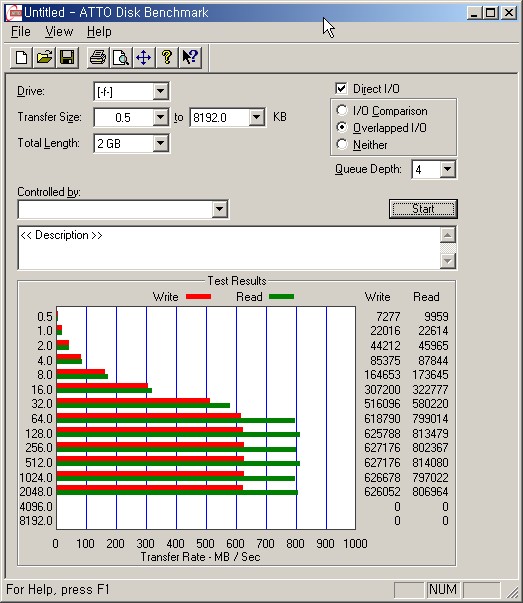
Task: Activate the context help arrow-question icon
Action: (x=190, y=58)
